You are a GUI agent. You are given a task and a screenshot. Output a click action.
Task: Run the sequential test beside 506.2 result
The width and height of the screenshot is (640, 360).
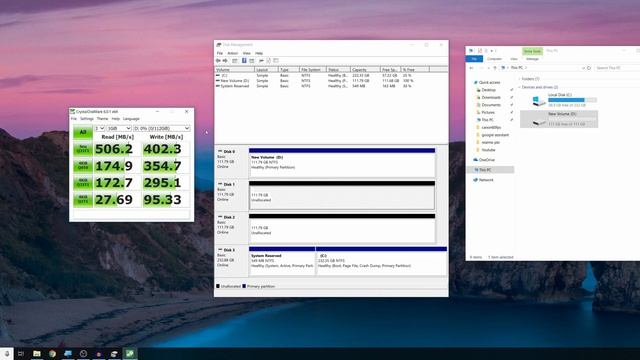83,149
